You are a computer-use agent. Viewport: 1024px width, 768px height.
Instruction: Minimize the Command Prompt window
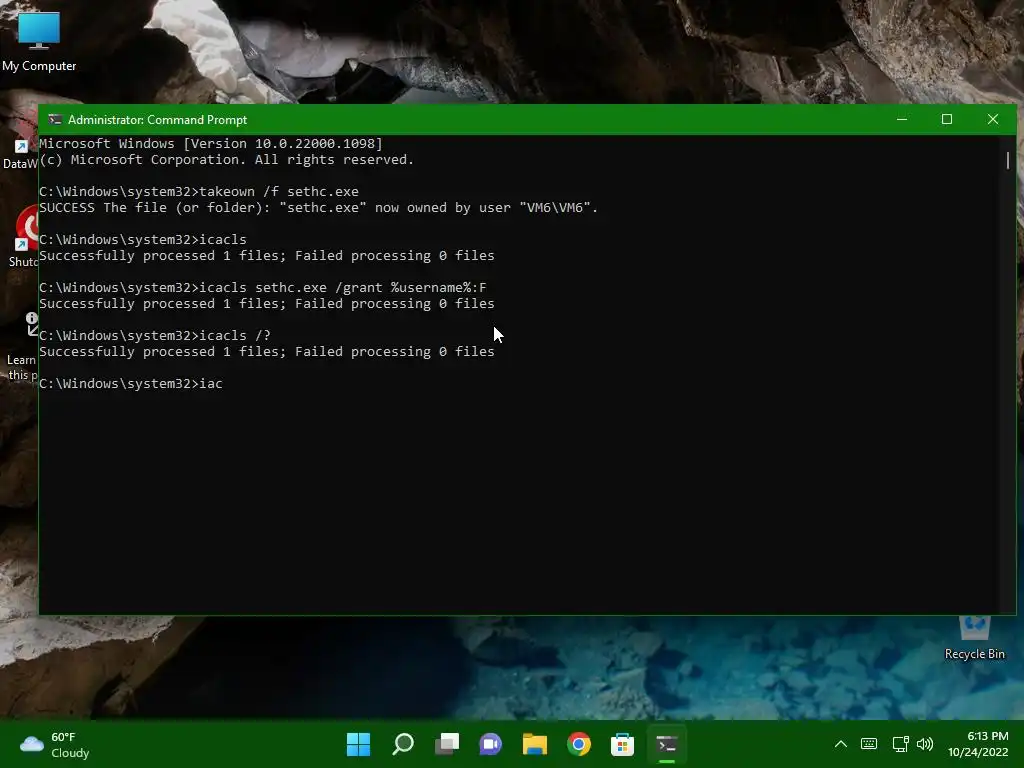[902, 120]
